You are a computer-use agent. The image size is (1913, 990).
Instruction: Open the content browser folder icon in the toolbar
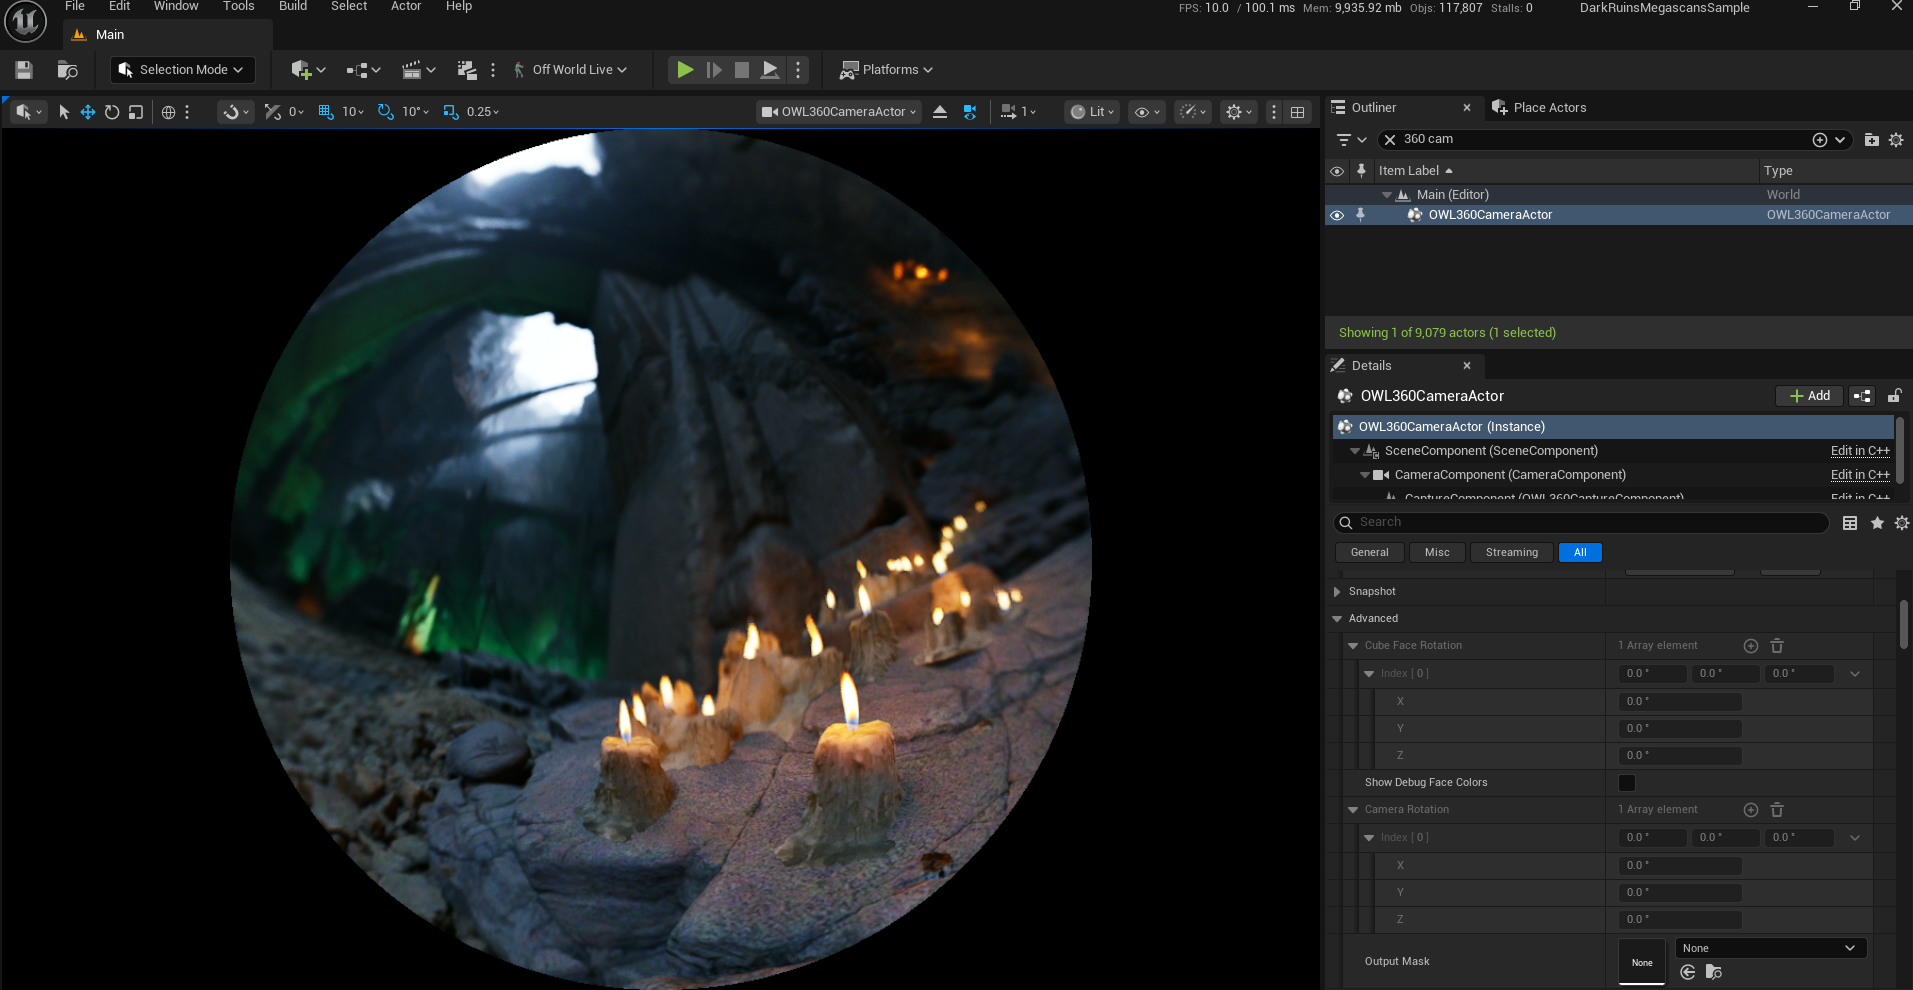click(x=67, y=70)
